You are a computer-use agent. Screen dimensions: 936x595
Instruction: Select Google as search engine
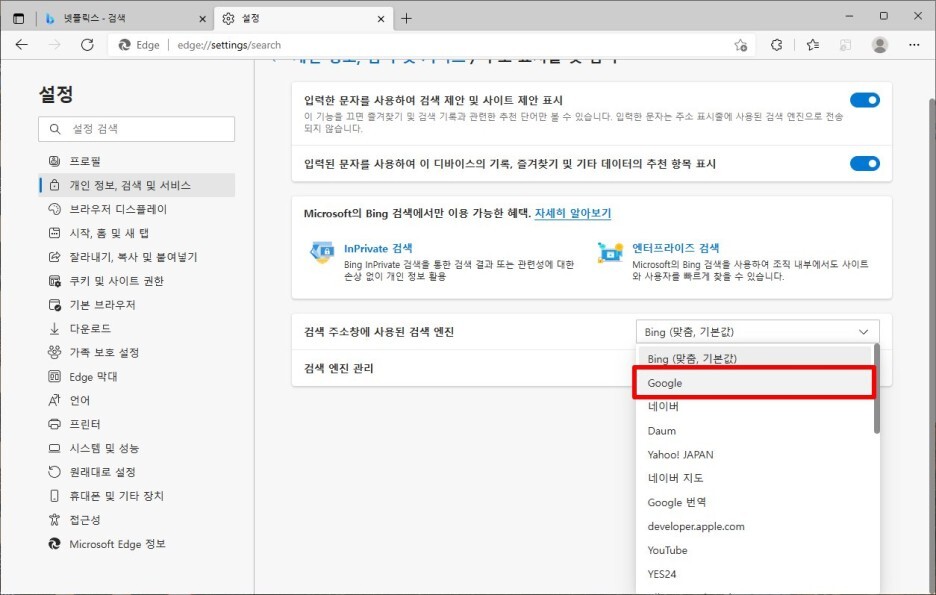[x=755, y=383]
